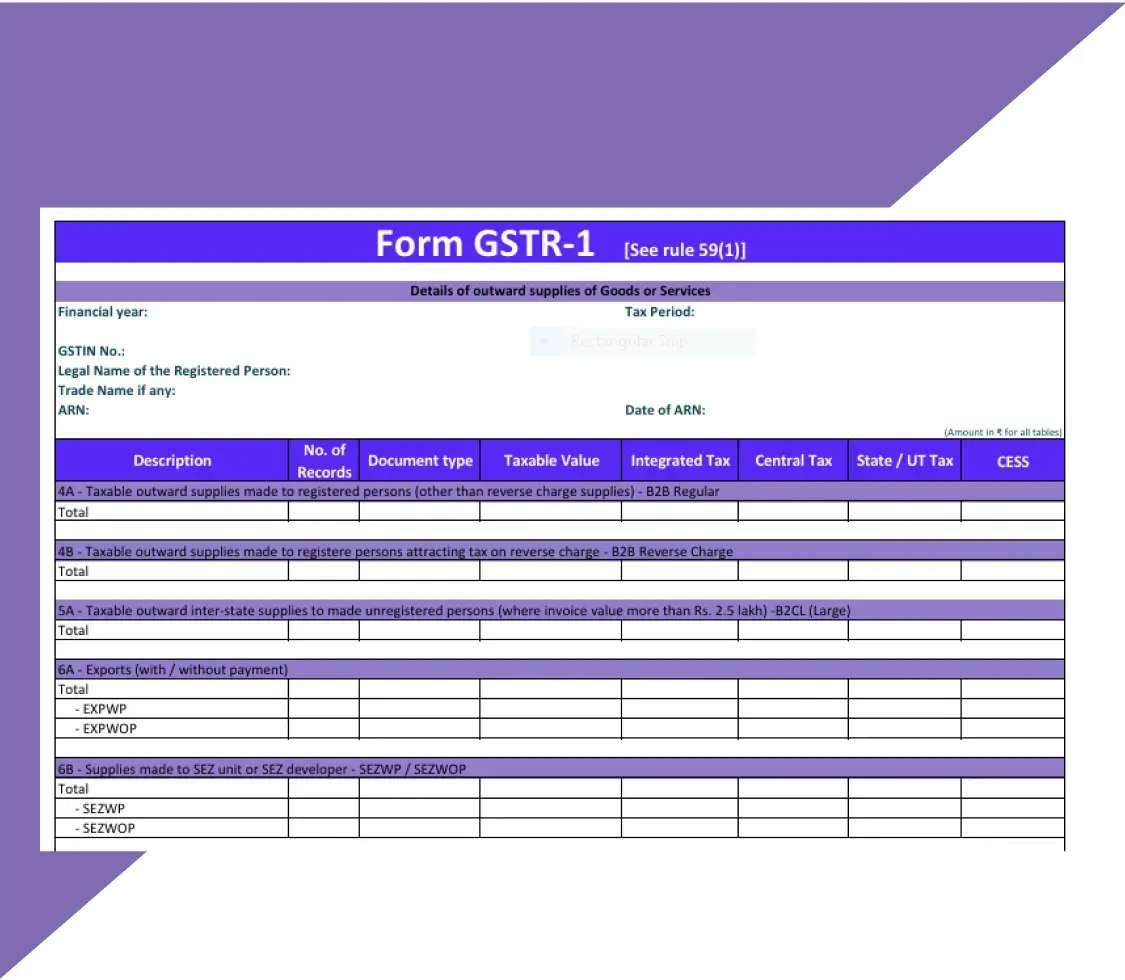The image size is (1125, 980).
Task: Select the Integrated Tax column header
Action: [680, 461]
